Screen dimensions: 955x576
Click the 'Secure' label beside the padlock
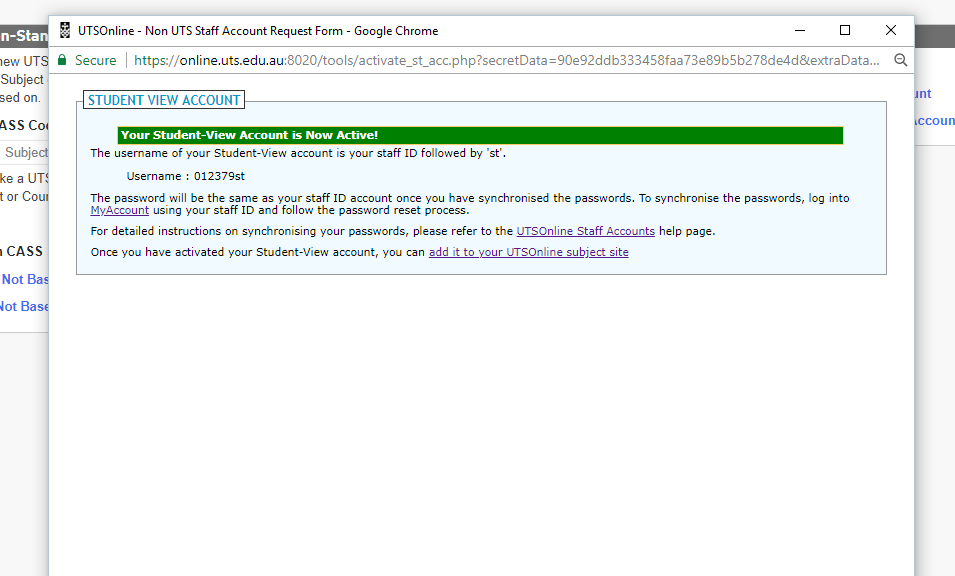point(96,60)
